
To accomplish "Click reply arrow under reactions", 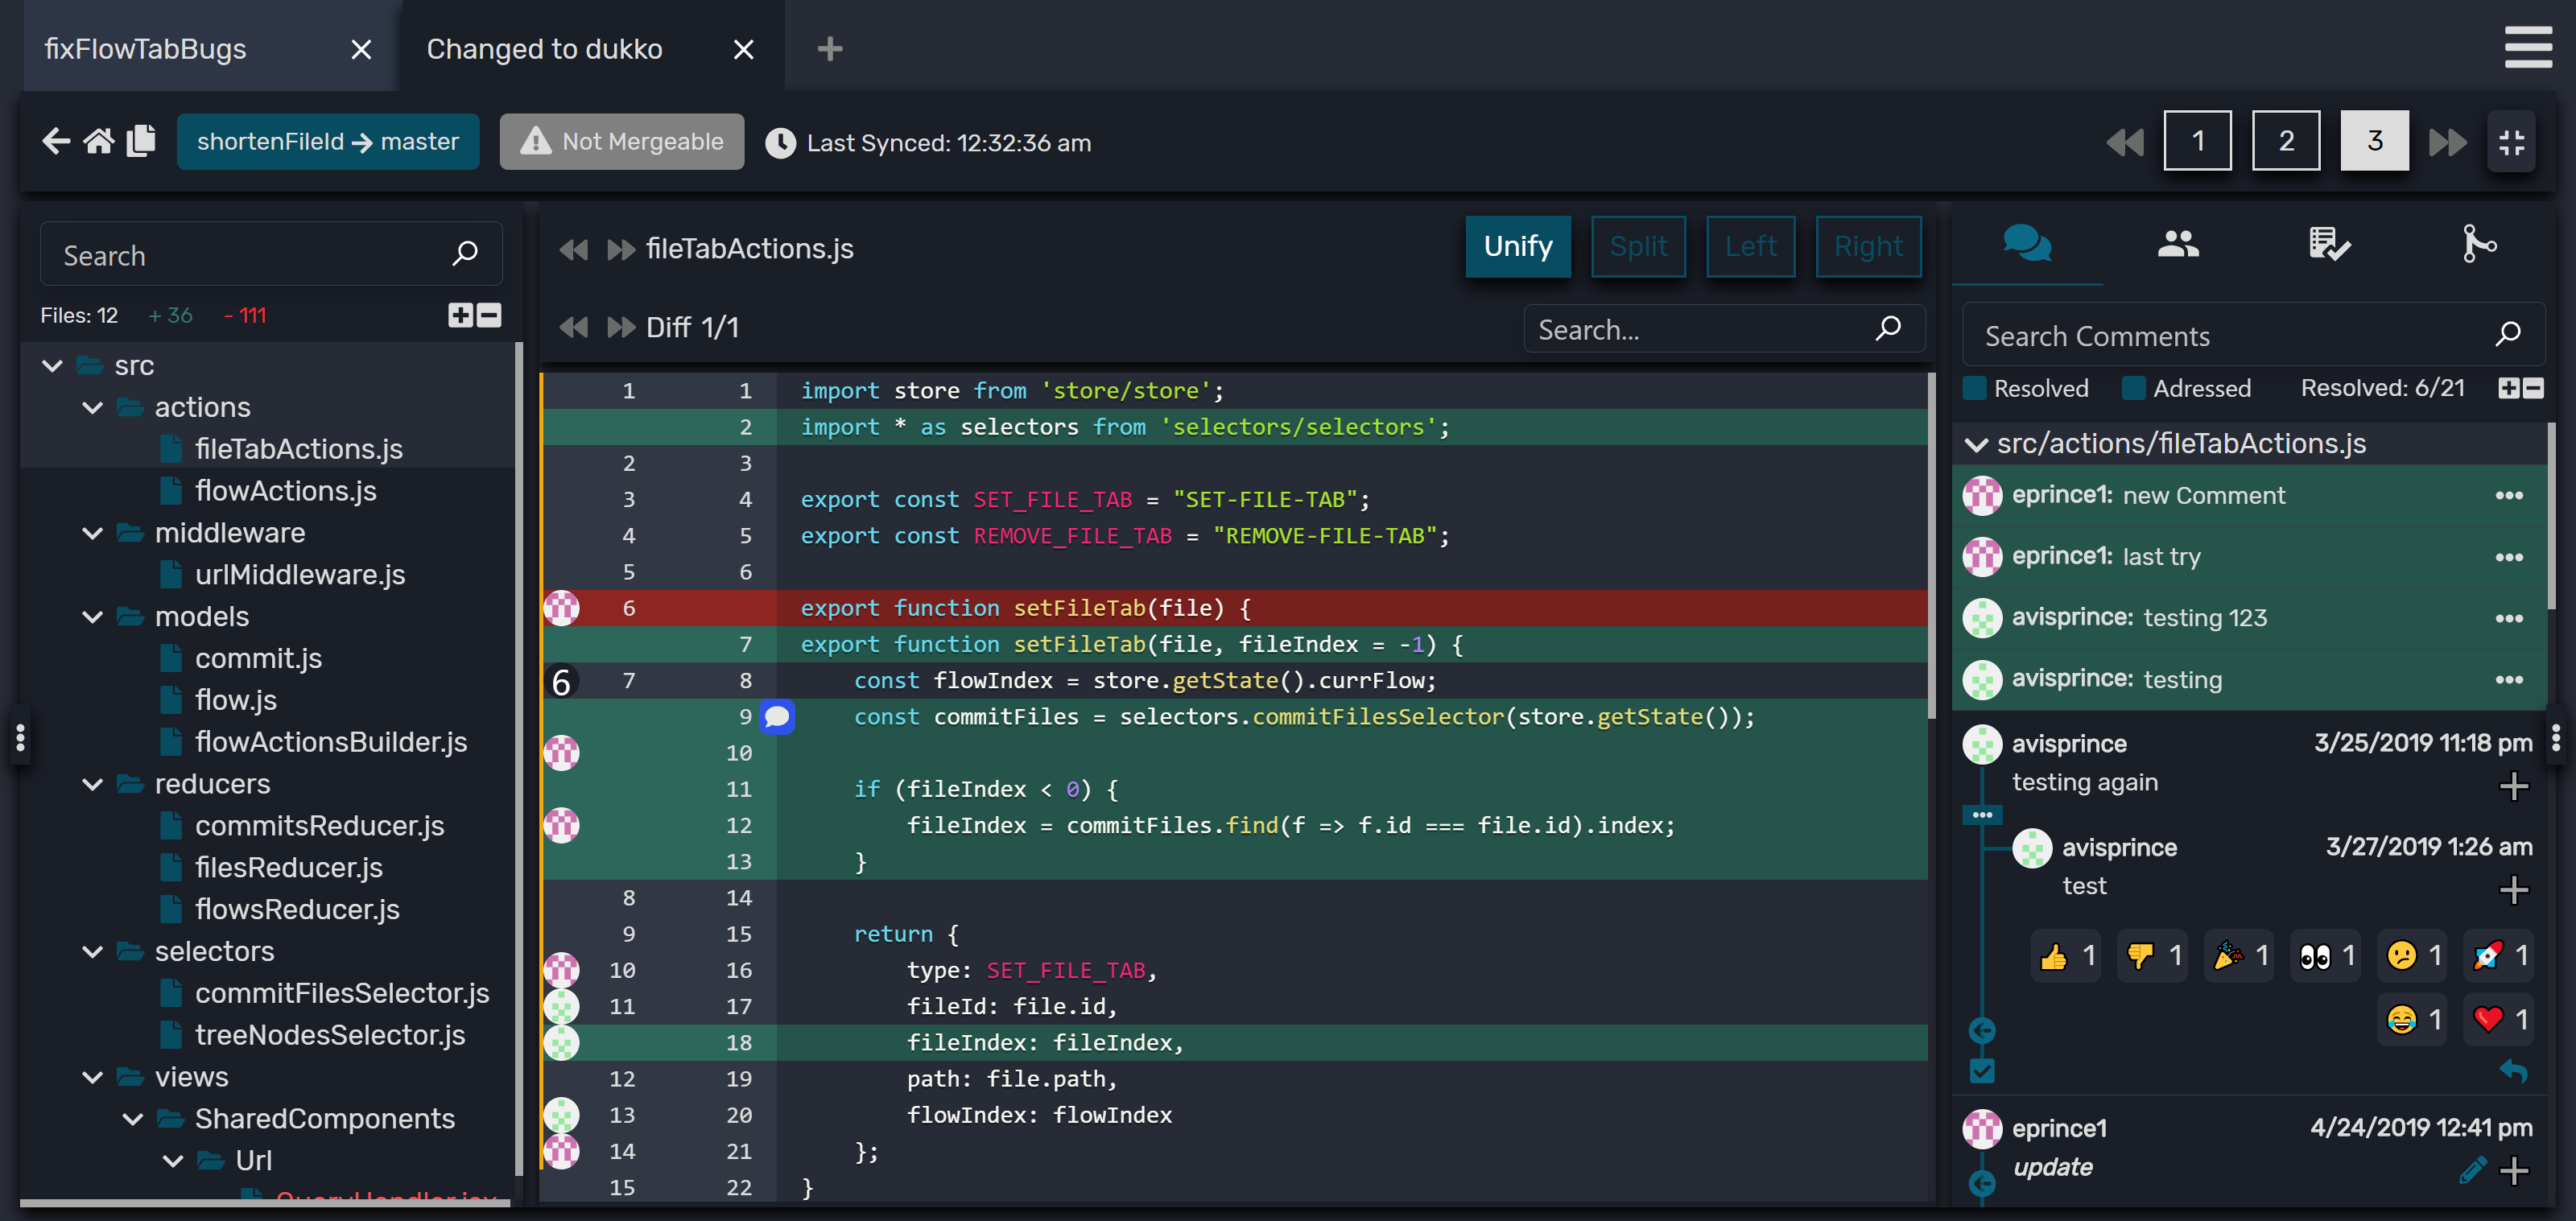I will coord(2513,1071).
